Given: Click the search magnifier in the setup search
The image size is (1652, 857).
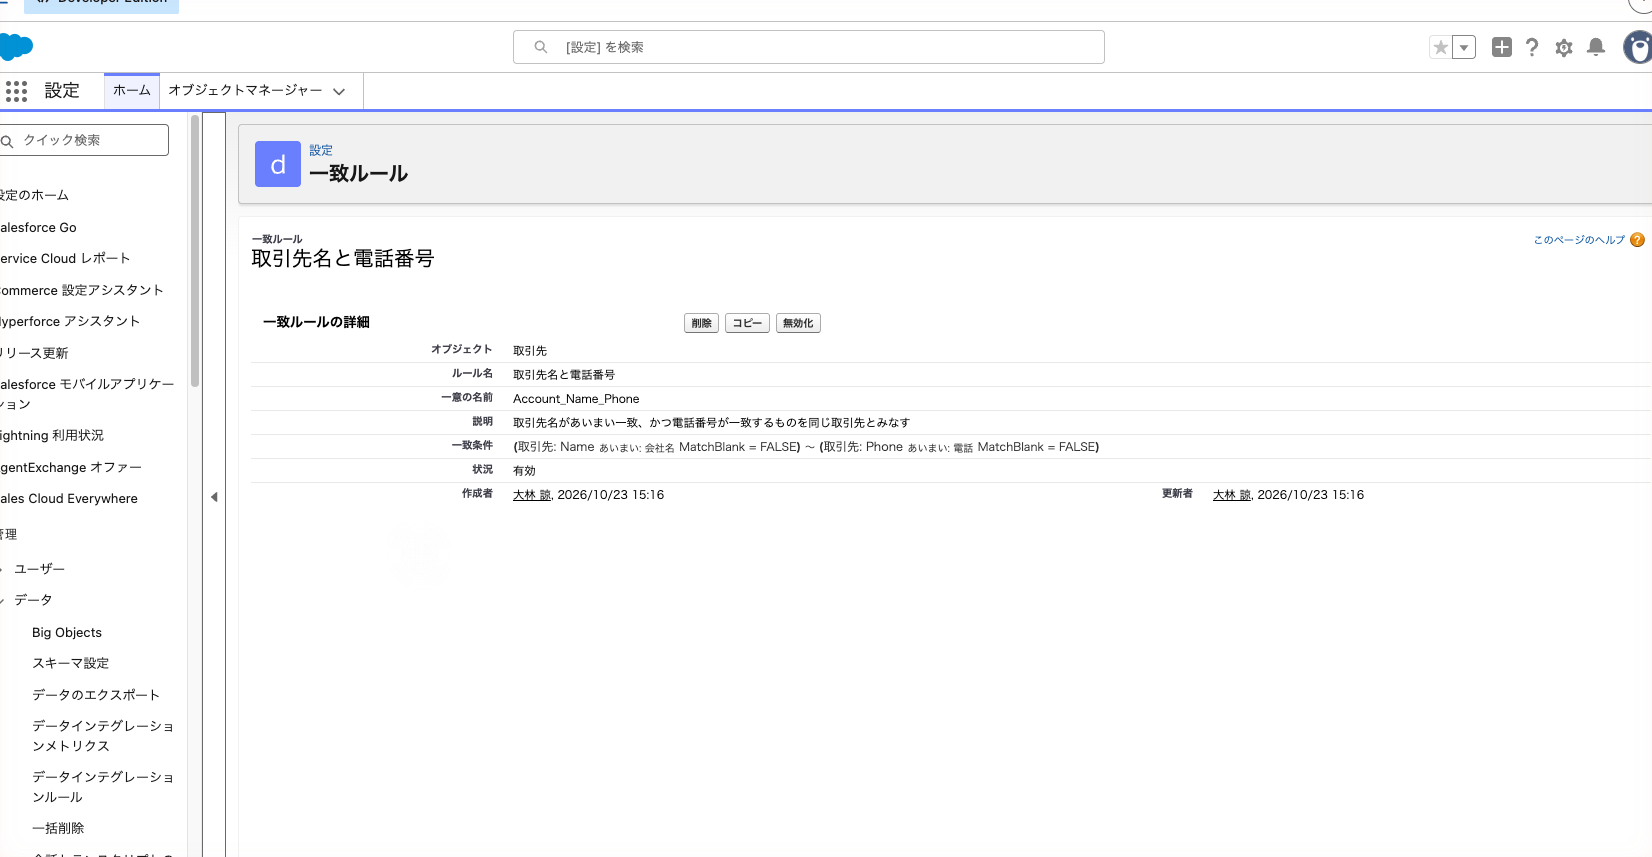Looking at the screenshot, I should click(541, 47).
